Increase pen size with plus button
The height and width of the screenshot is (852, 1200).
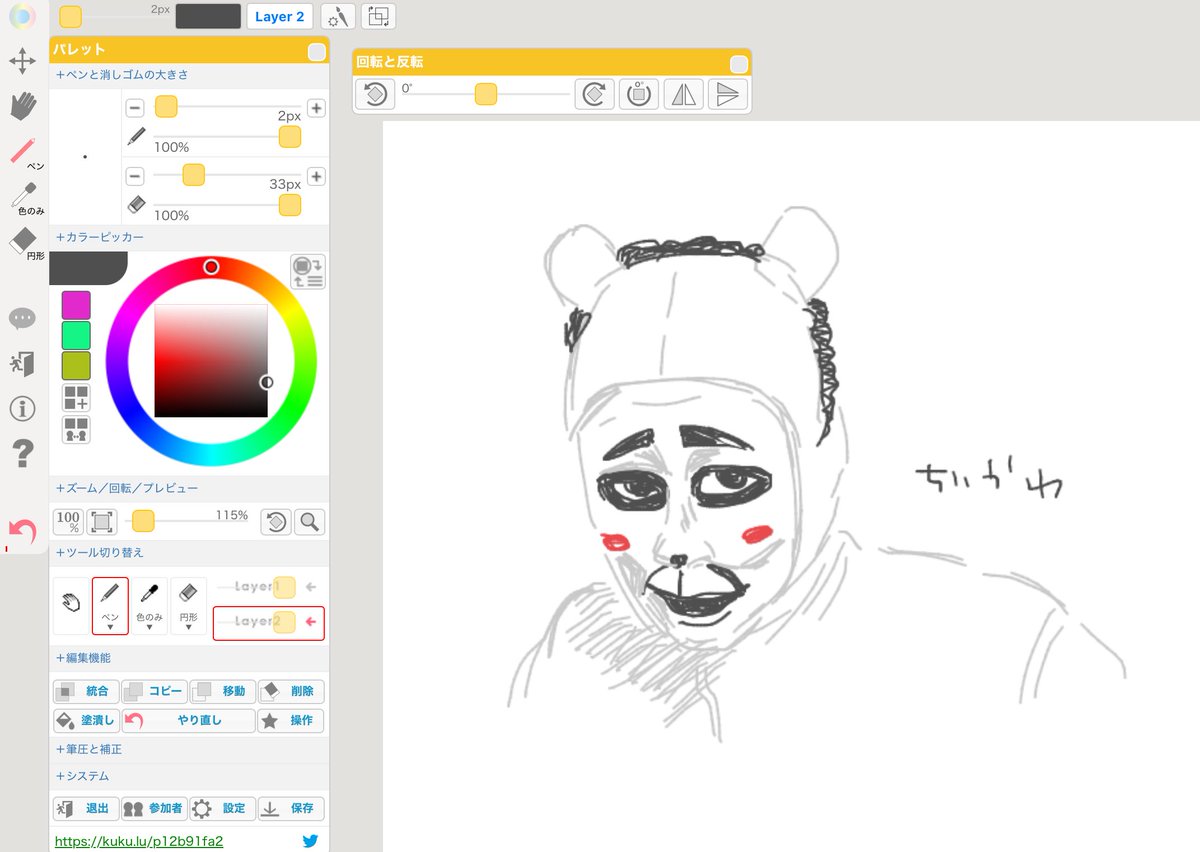point(316,108)
